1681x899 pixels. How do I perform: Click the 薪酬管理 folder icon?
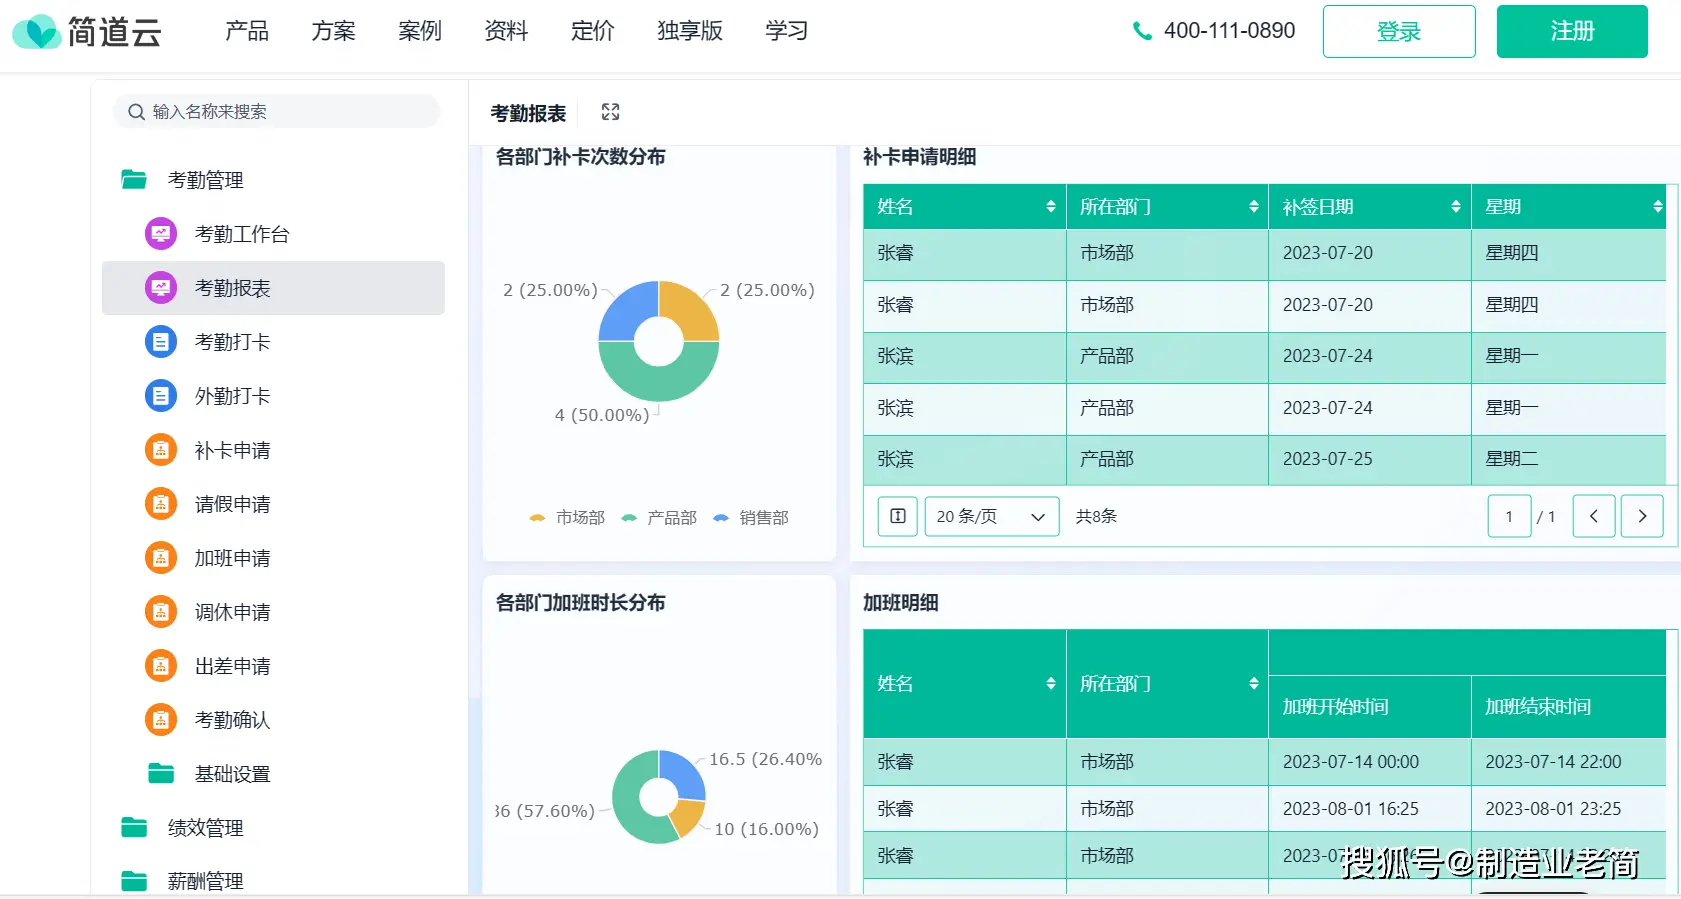(x=134, y=881)
